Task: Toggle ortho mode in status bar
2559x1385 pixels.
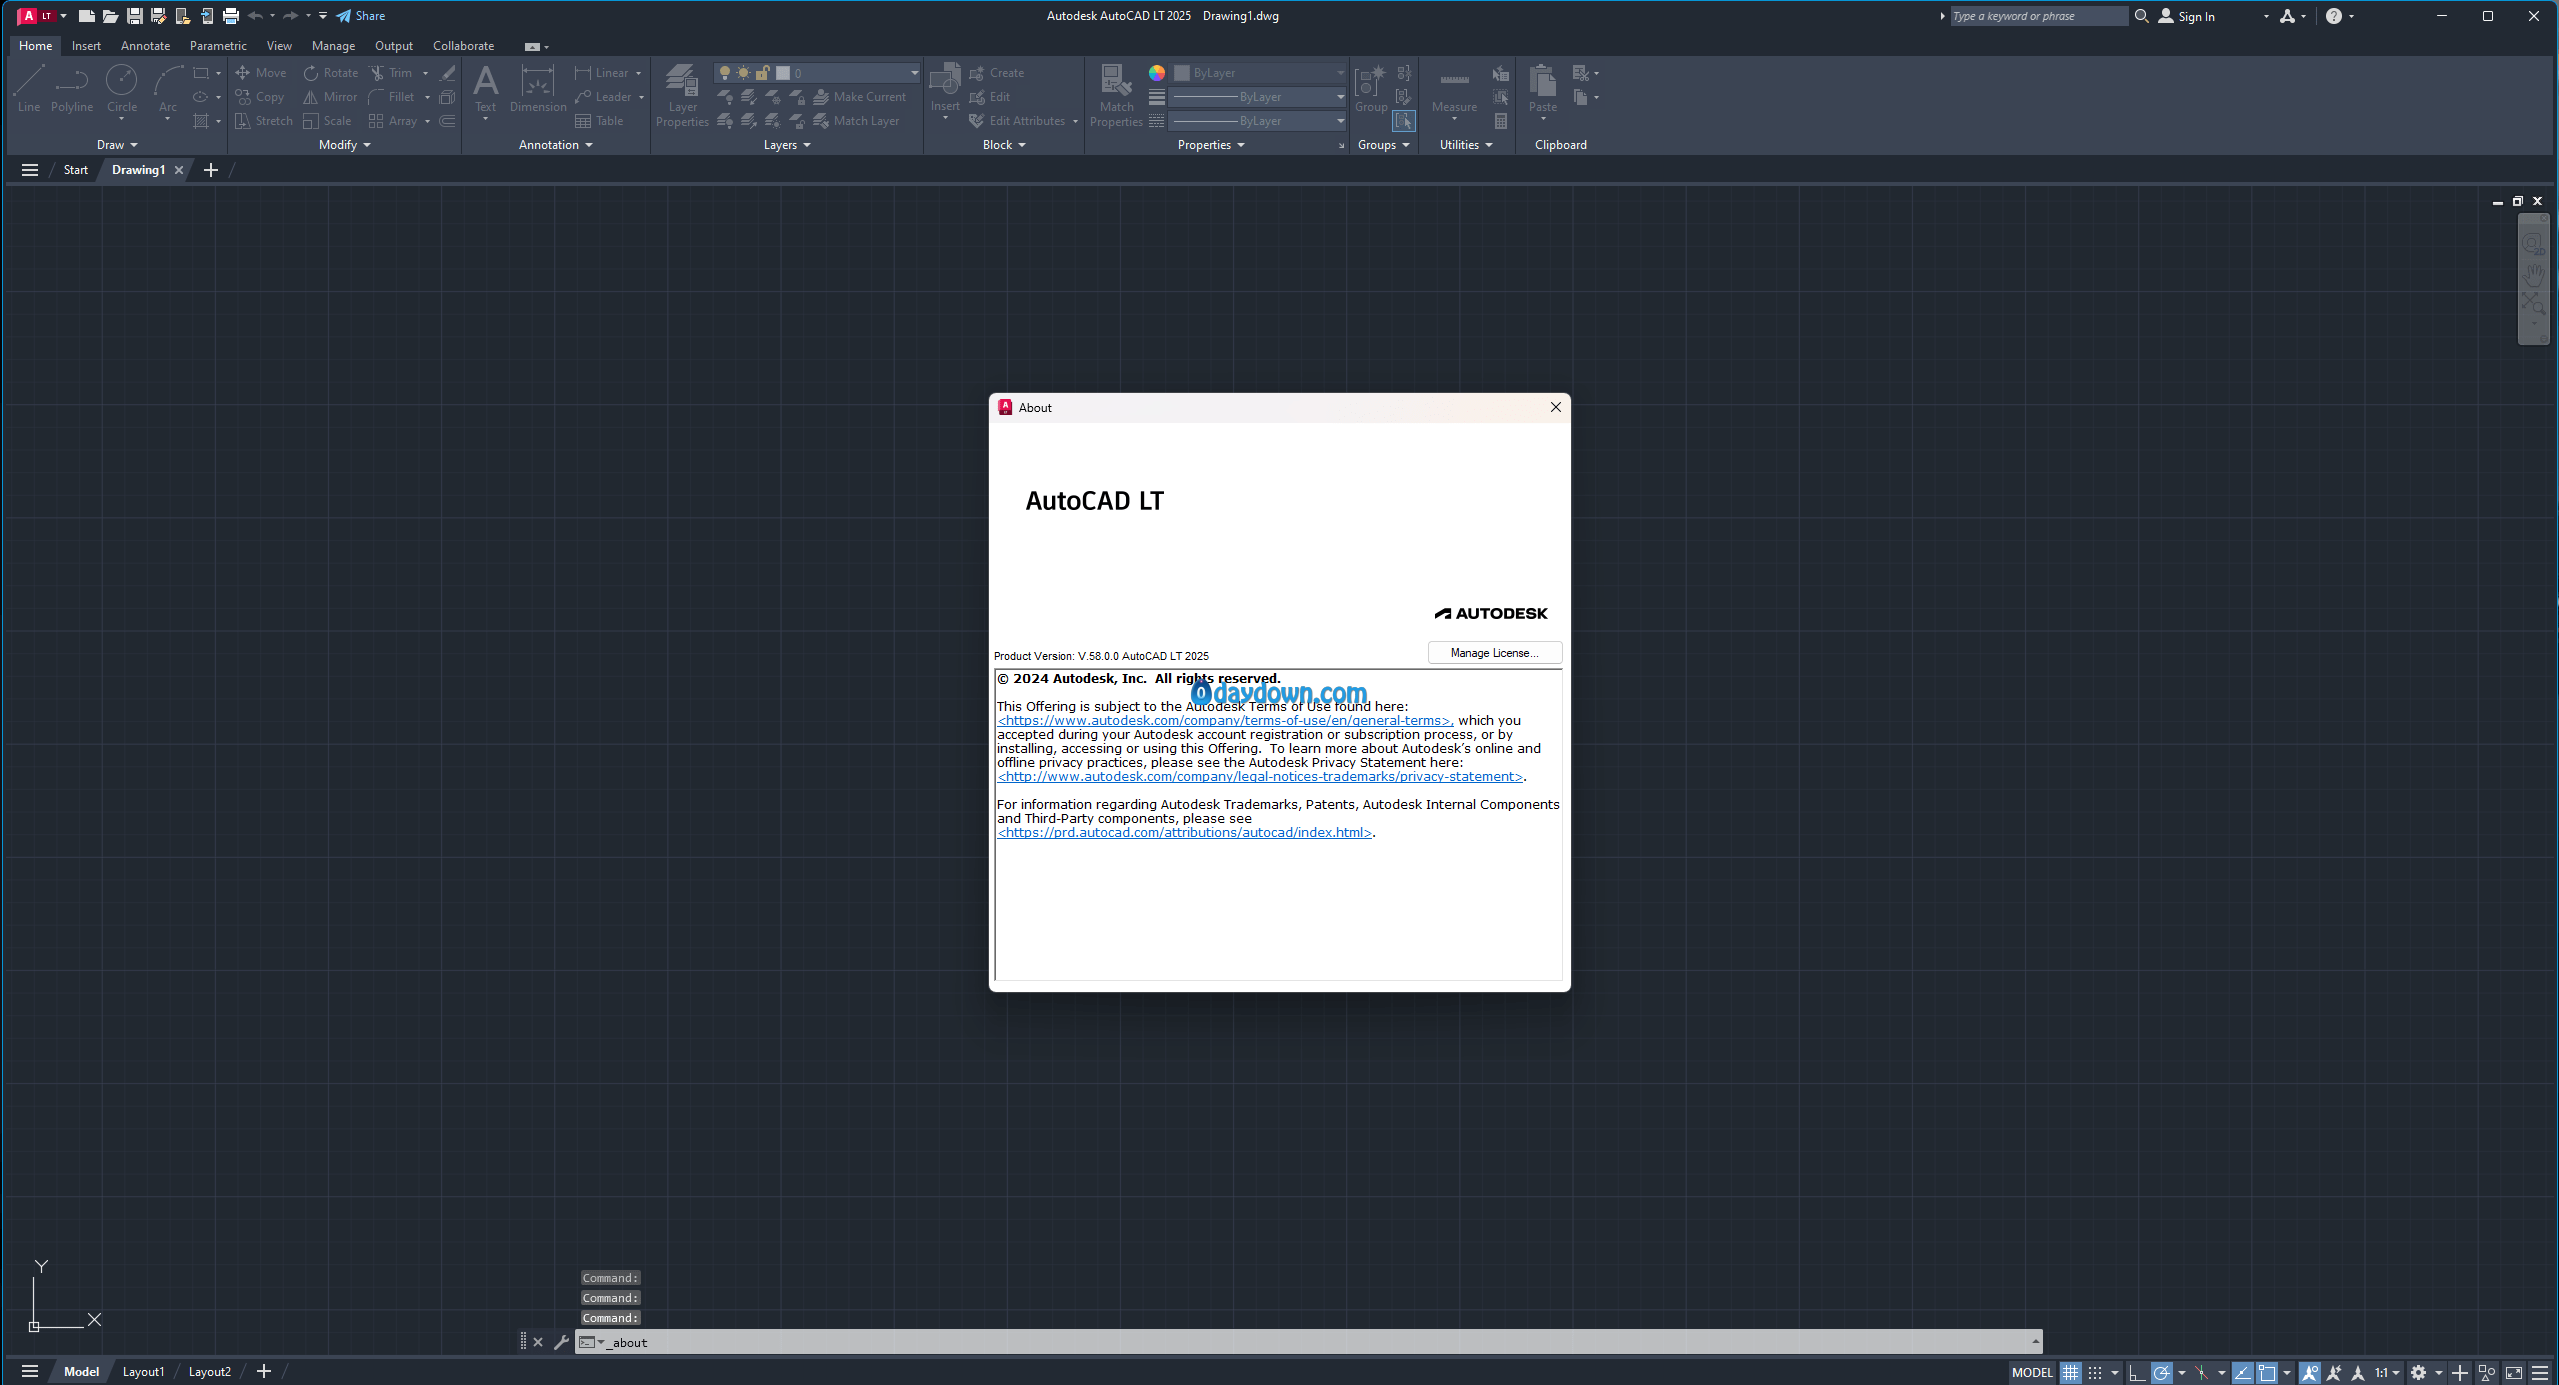Action: tap(2137, 1372)
